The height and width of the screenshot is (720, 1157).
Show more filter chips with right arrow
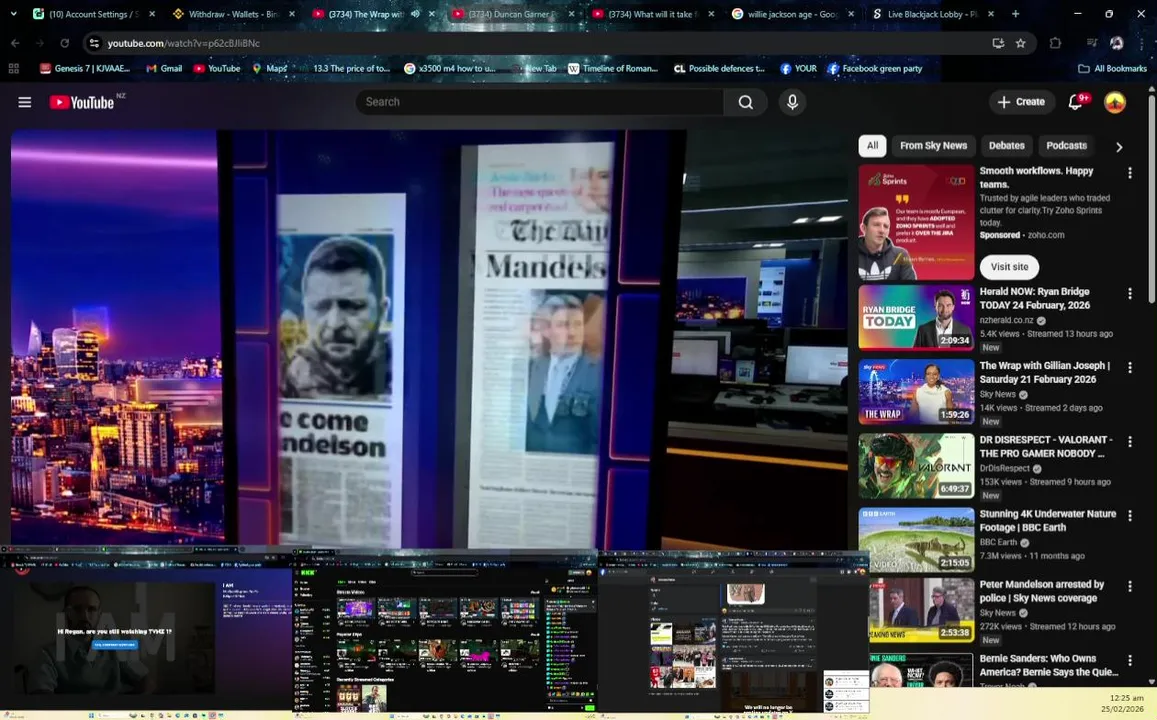pos(1119,147)
